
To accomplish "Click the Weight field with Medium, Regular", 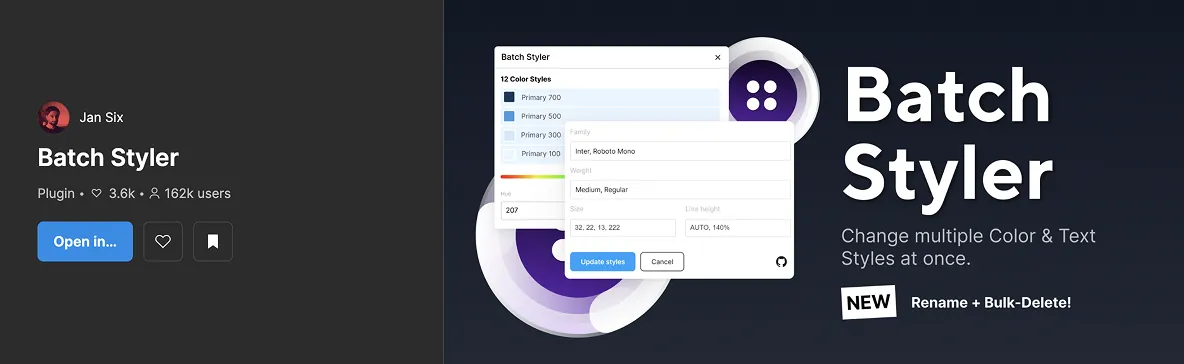I will (x=680, y=190).
